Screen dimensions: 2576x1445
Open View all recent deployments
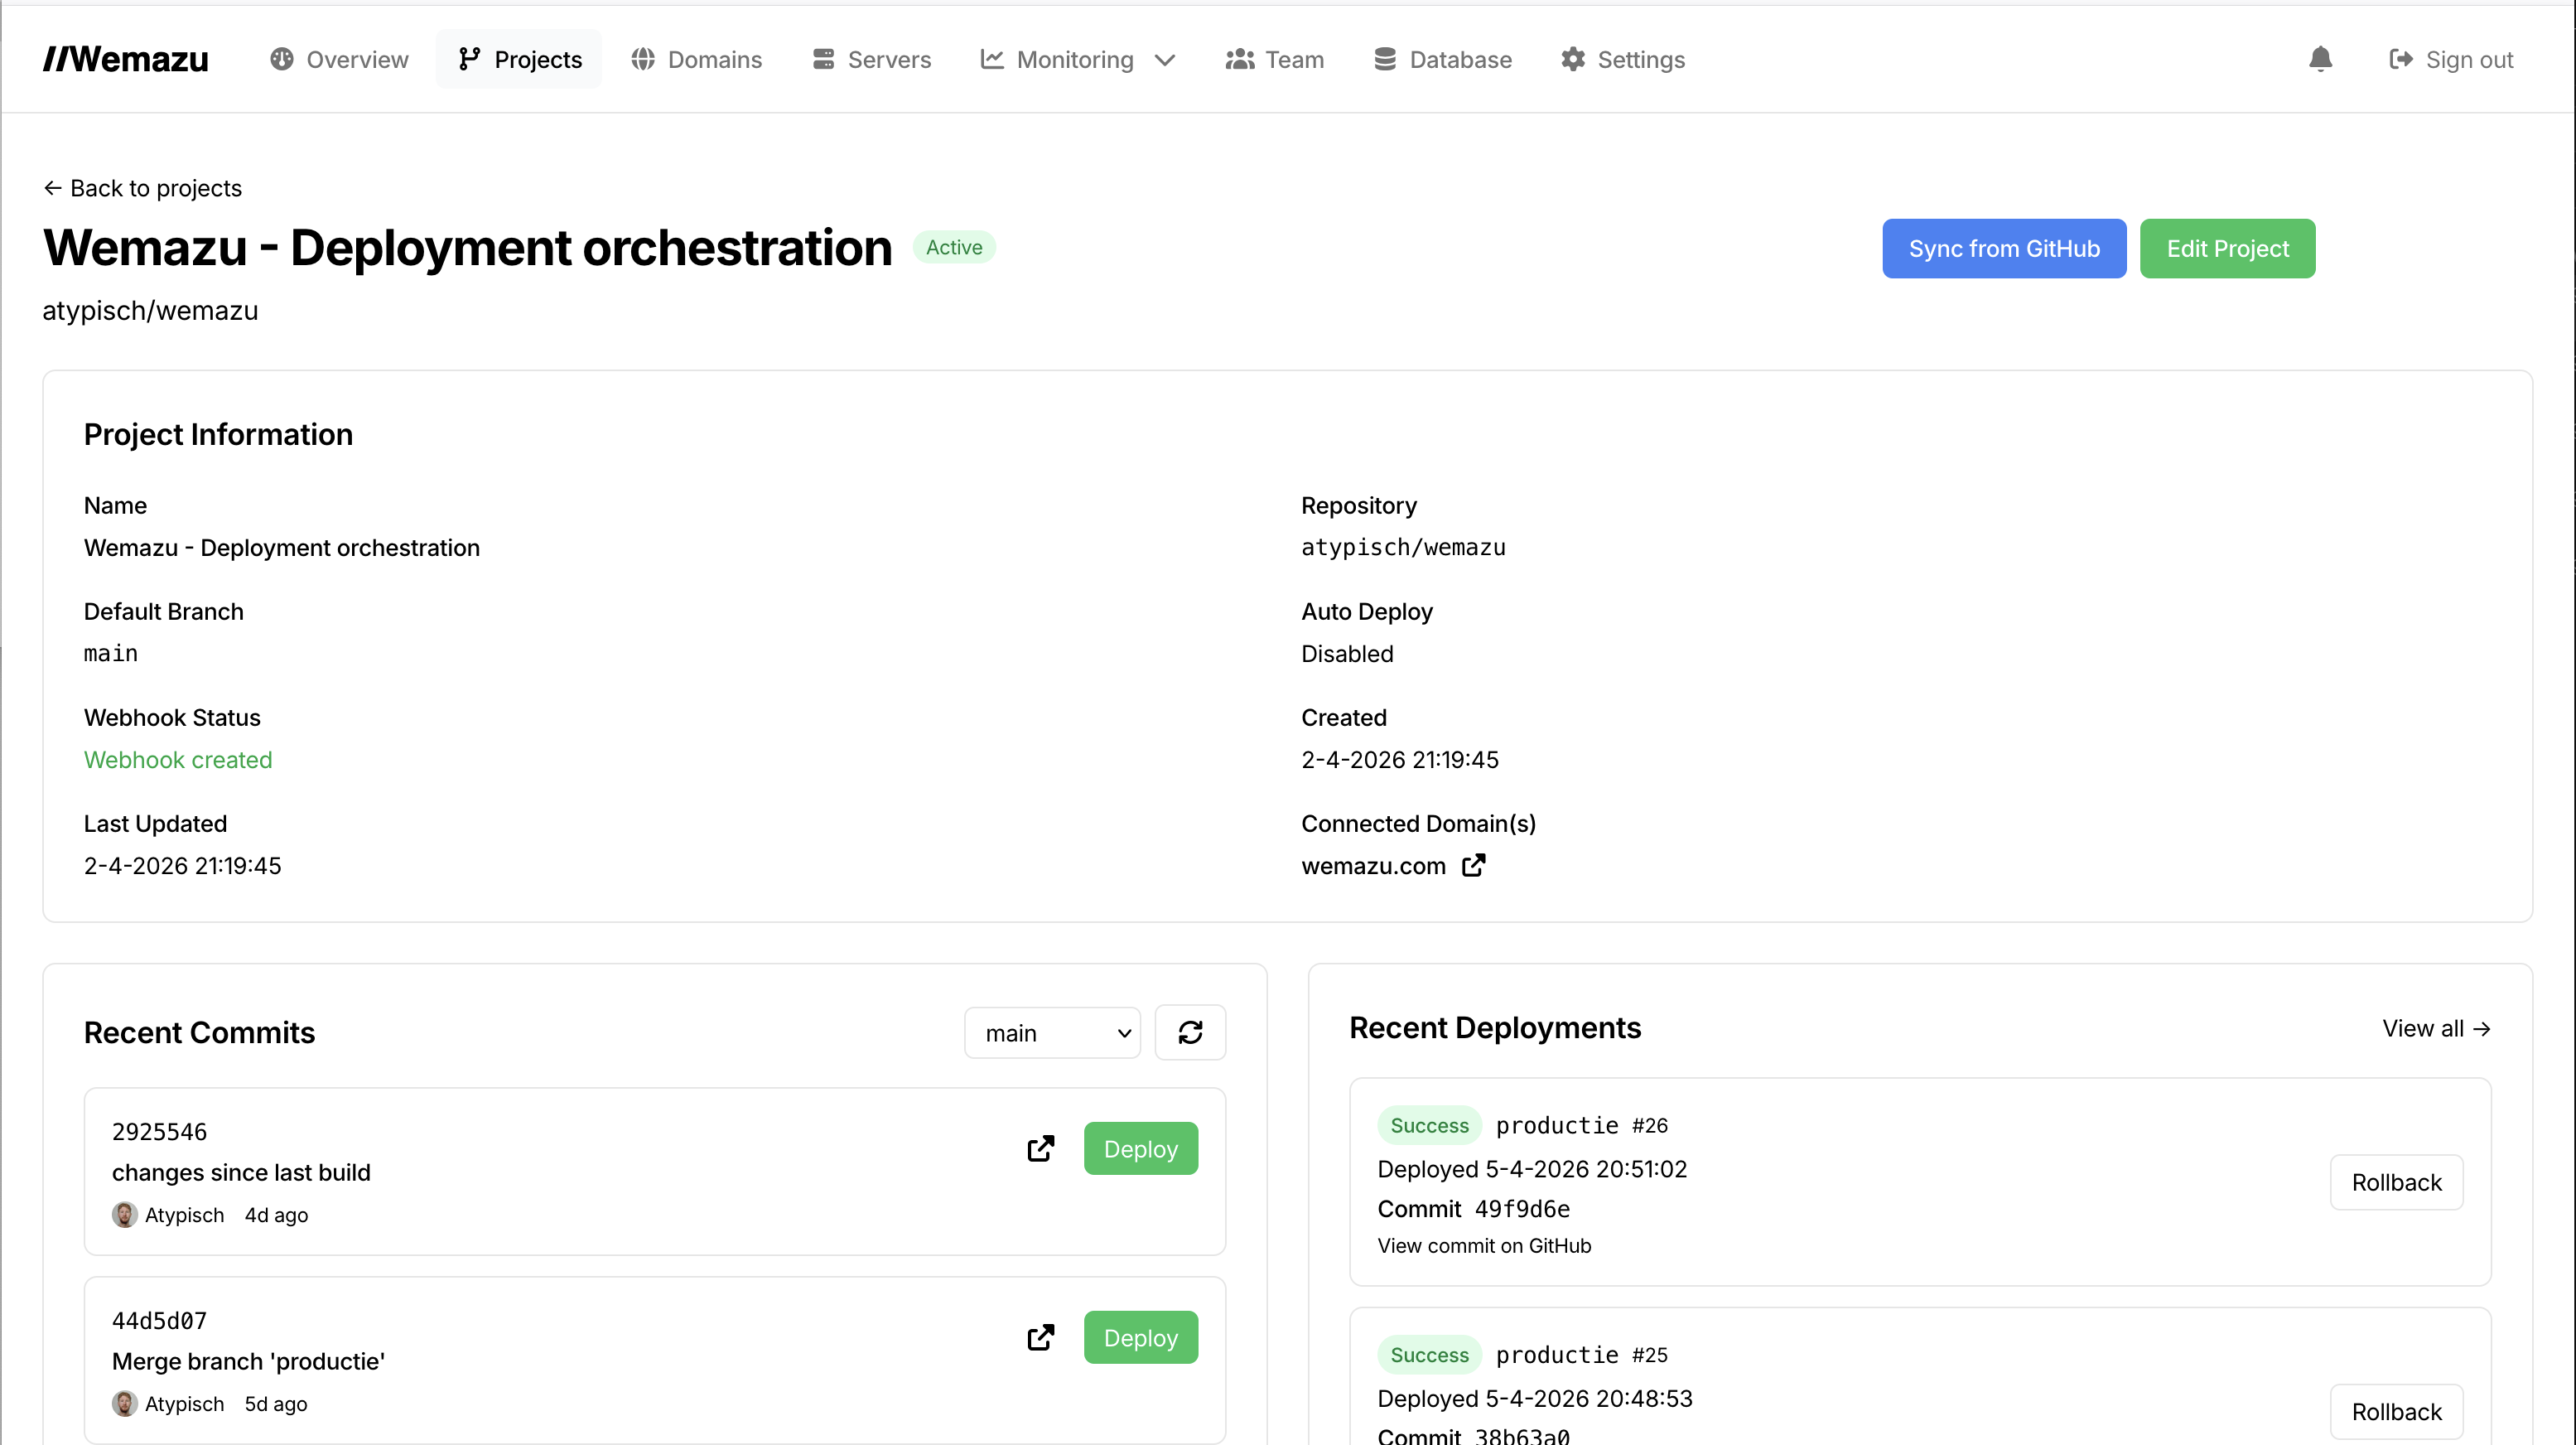coord(2435,1028)
